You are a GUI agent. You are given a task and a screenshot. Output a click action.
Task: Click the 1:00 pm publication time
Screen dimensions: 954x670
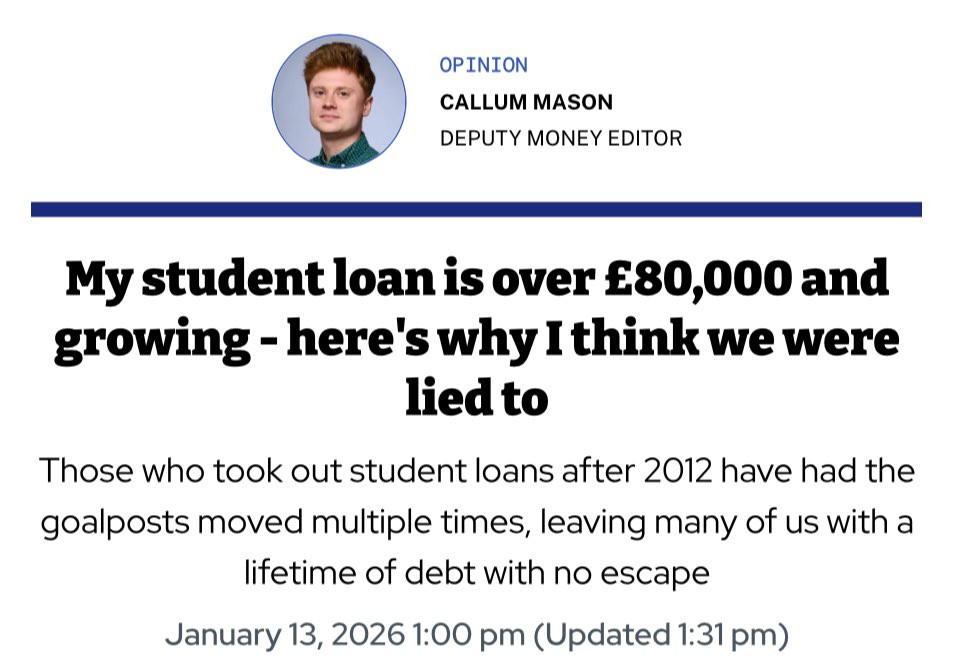click(x=468, y=635)
